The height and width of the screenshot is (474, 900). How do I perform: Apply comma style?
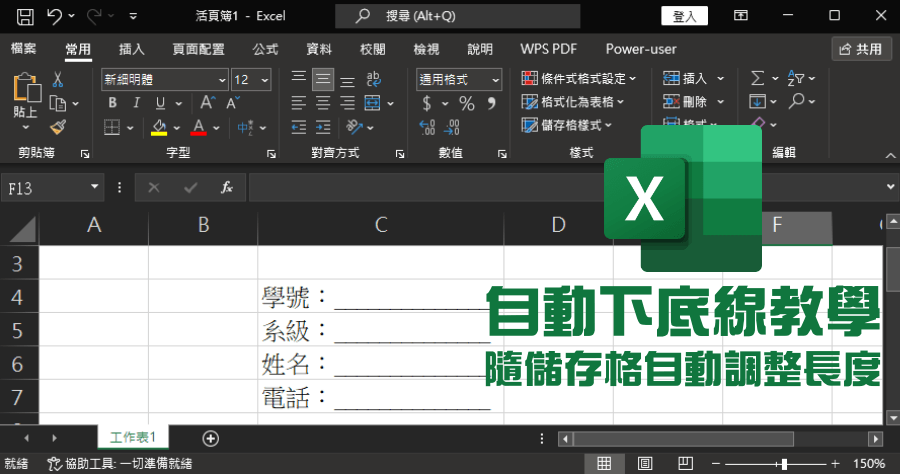pyautogui.click(x=491, y=103)
